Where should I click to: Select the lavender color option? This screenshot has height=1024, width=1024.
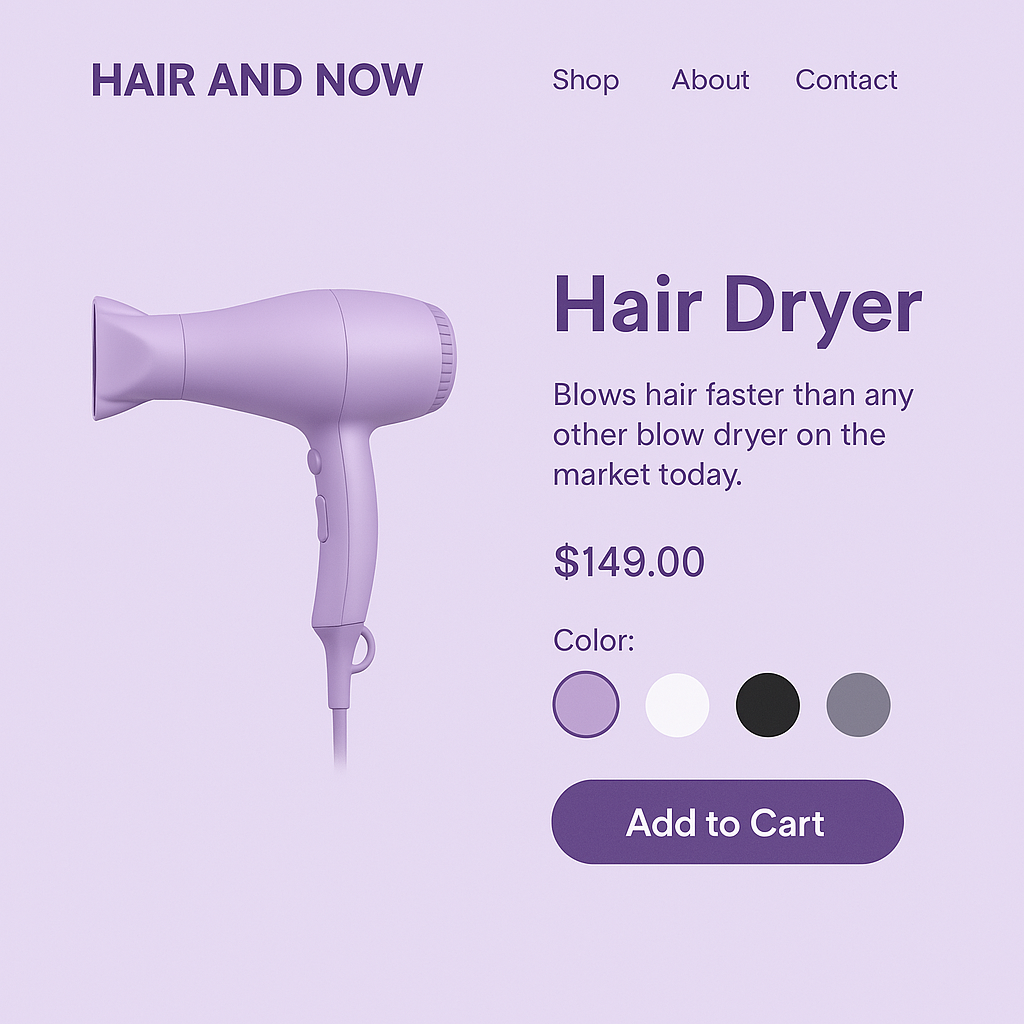[586, 705]
